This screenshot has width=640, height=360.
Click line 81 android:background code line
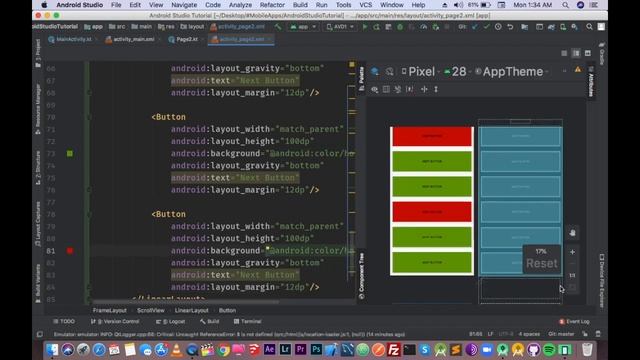[x=263, y=251]
